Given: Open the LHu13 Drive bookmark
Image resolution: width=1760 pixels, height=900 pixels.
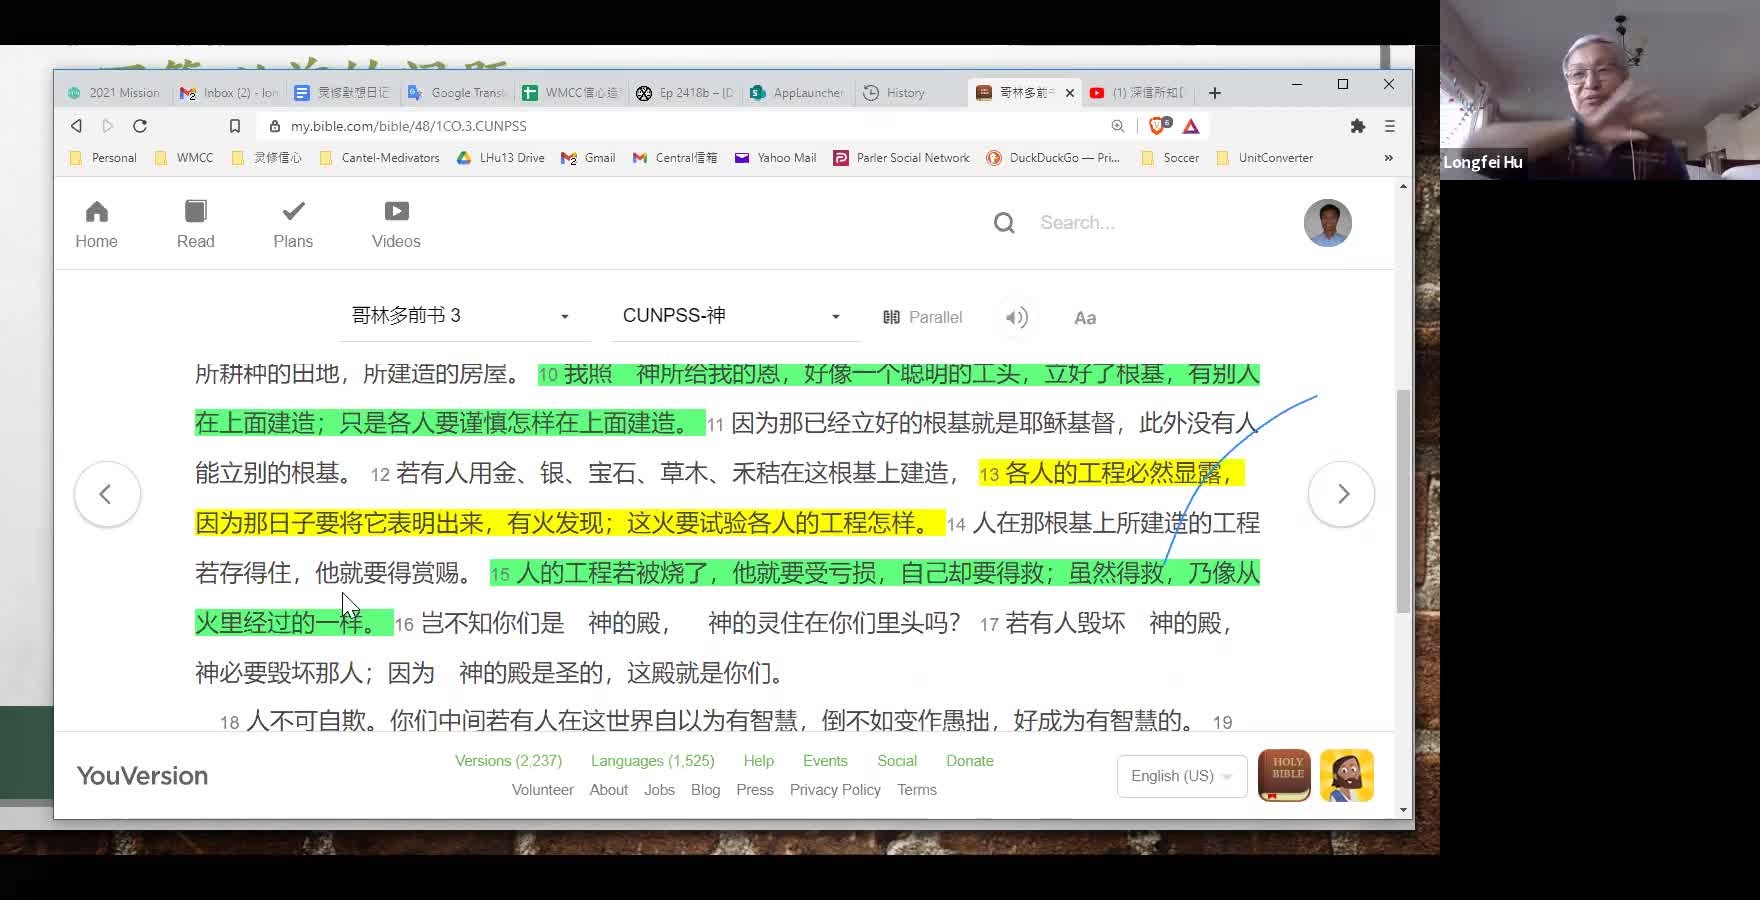Looking at the screenshot, I should point(501,158).
